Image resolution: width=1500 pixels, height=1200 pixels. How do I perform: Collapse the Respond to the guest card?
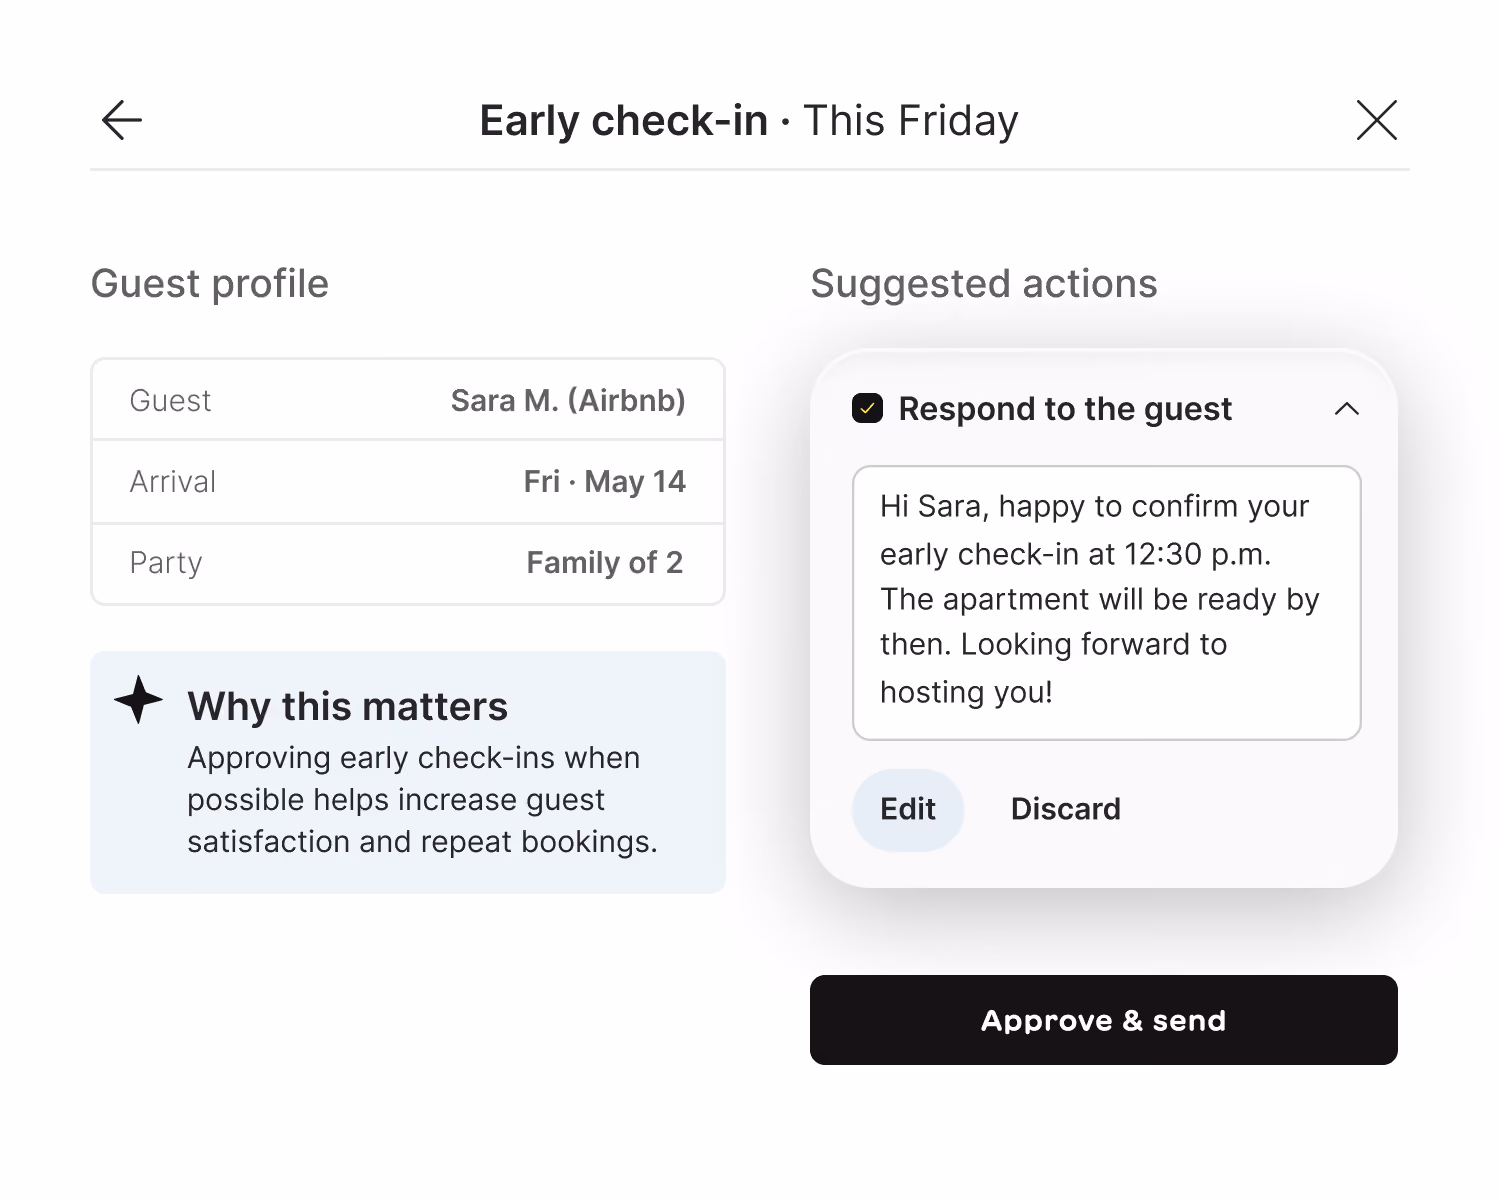[x=1347, y=408]
